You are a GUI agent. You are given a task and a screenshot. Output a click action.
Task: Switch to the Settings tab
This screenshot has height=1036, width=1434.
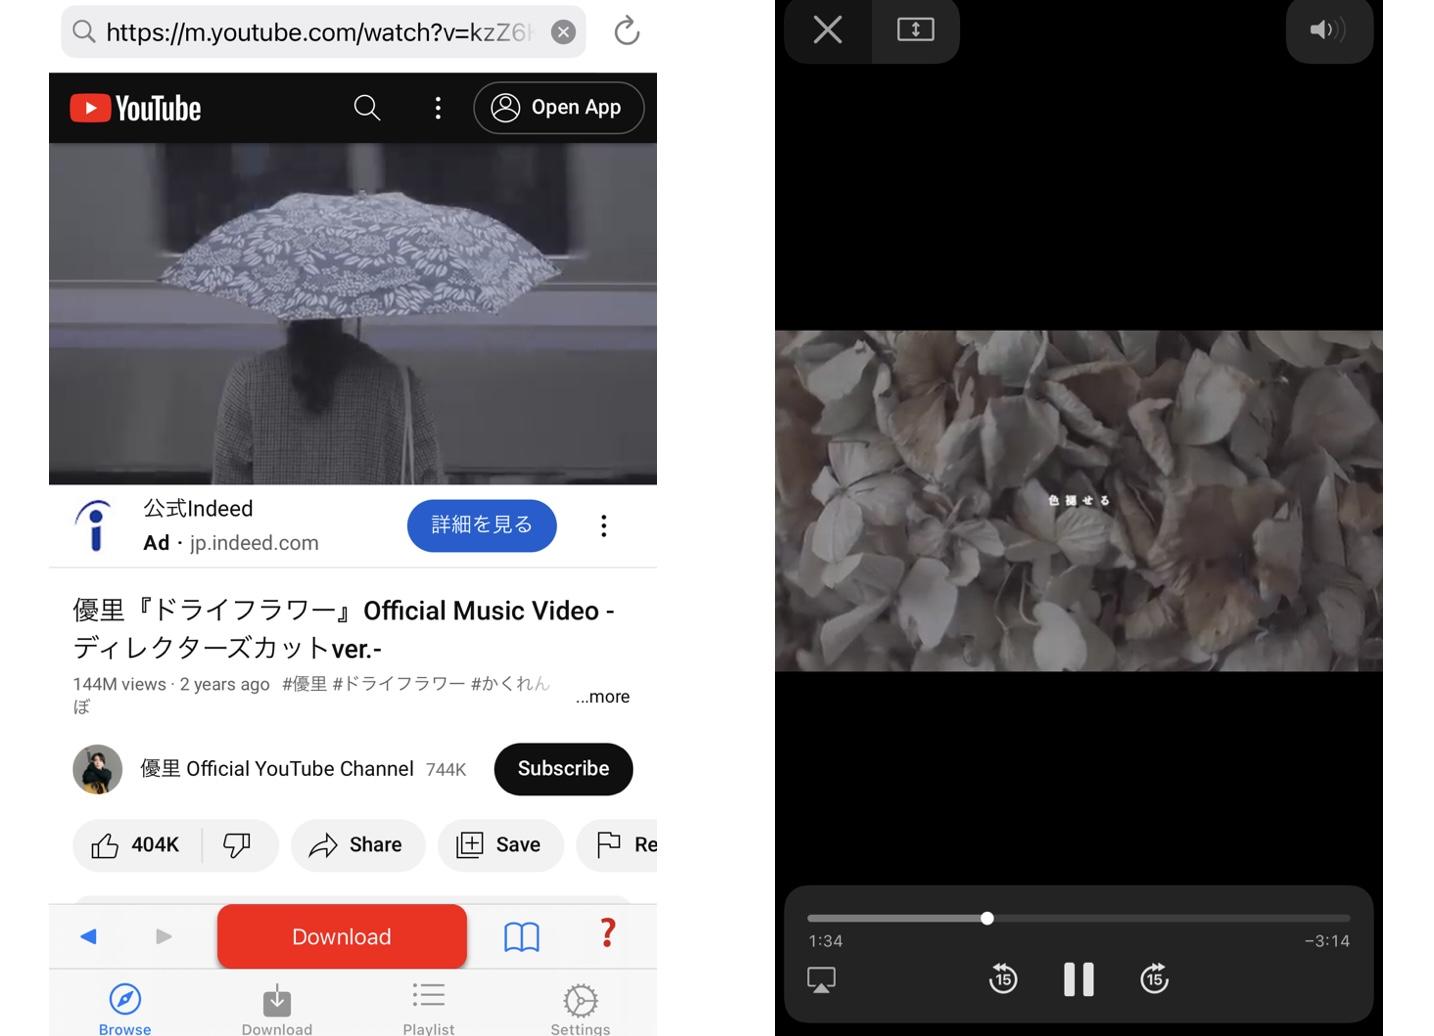point(580,1008)
